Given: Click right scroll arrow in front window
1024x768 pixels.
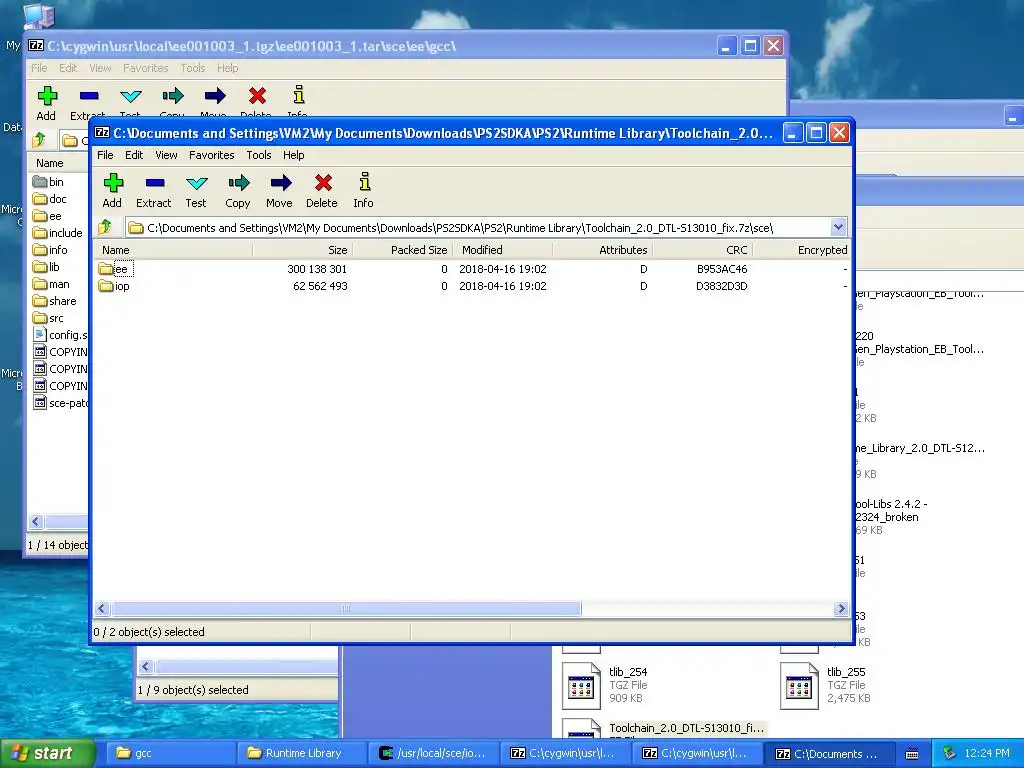Looking at the screenshot, I should (x=840, y=609).
